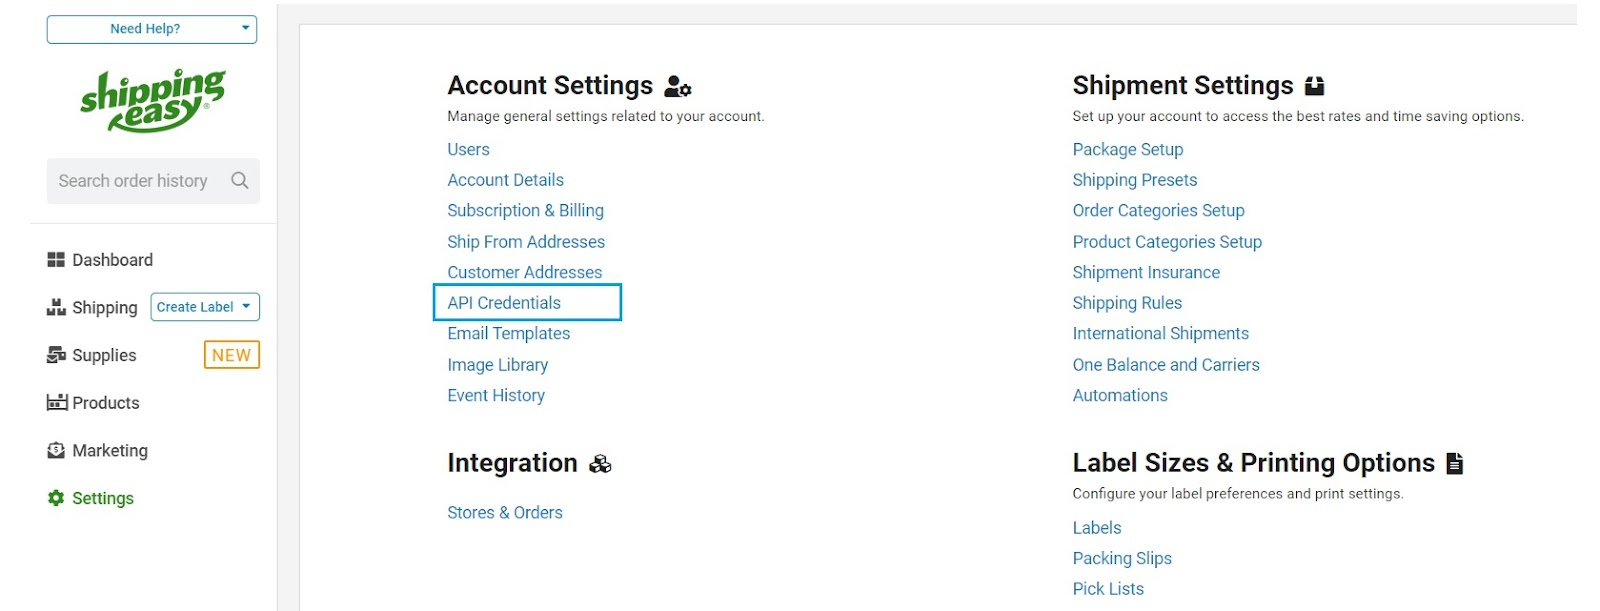1600x611 pixels.
Task: Open Pick Lists link
Action: [1108, 589]
